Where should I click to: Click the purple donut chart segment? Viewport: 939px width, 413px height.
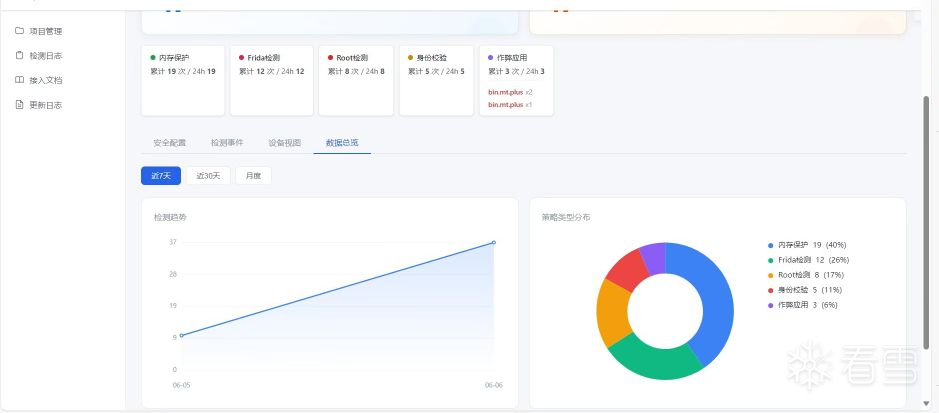tap(654, 257)
